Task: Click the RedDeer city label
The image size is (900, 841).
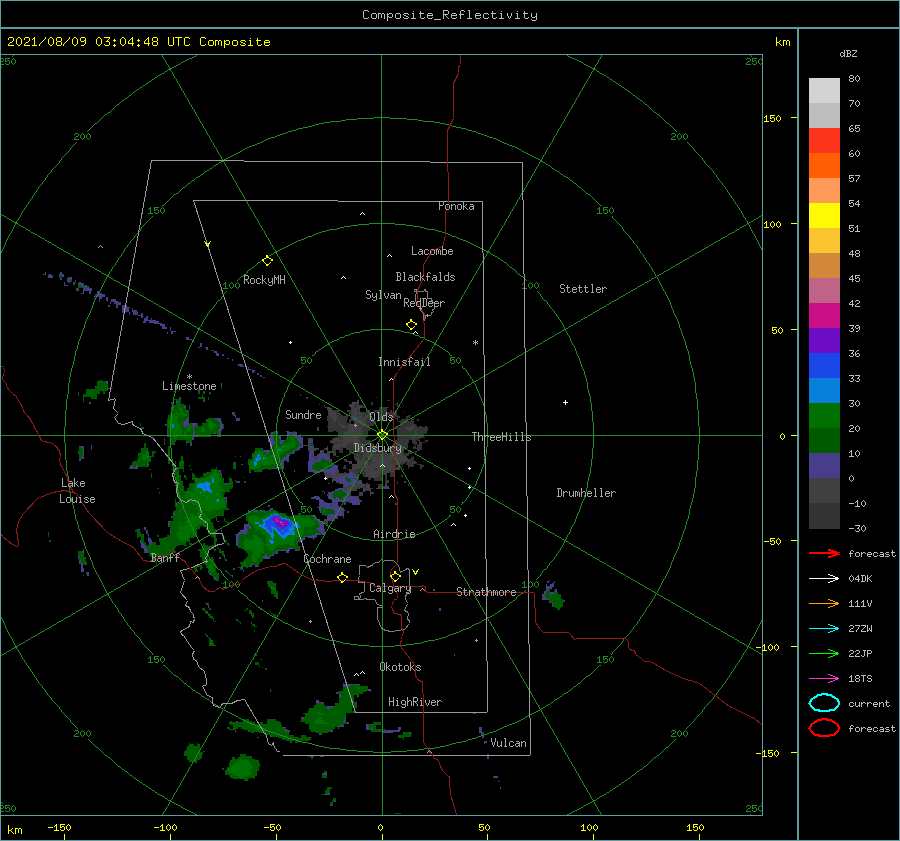Action: coord(424,303)
